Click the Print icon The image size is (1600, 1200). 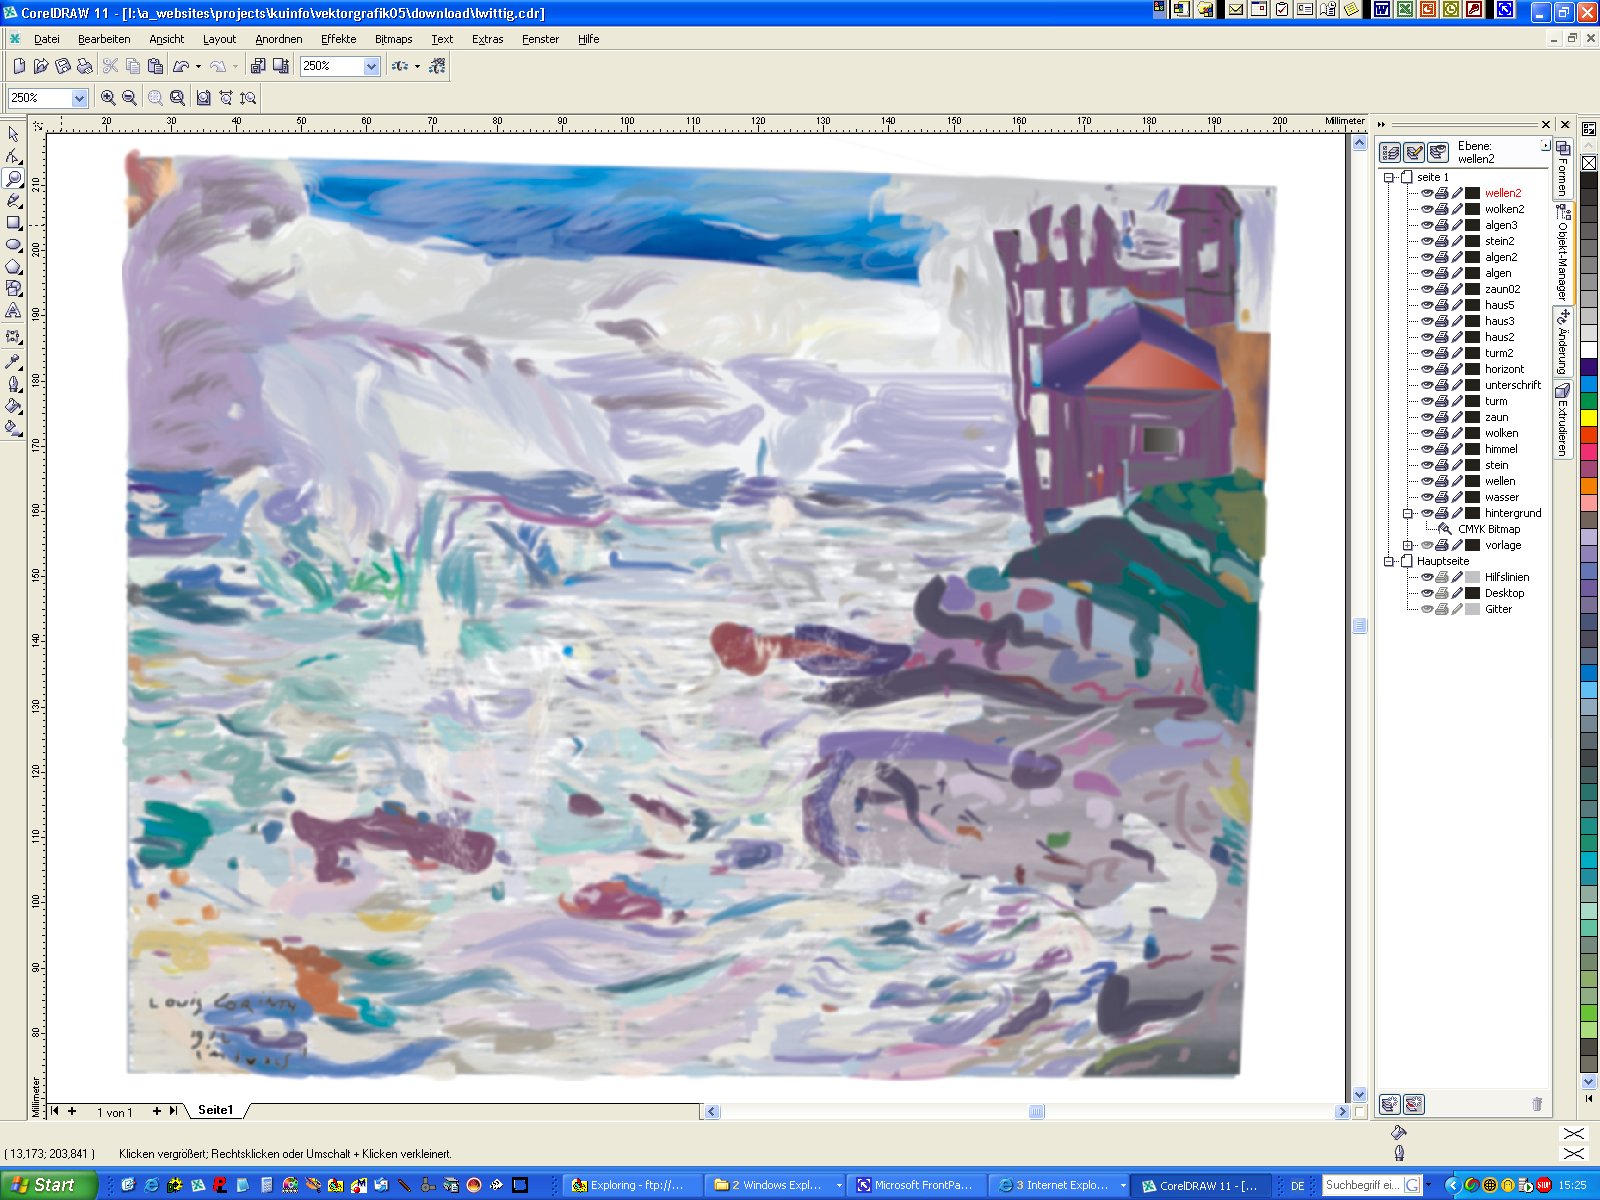pyautogui.click(x=85, y=66)
